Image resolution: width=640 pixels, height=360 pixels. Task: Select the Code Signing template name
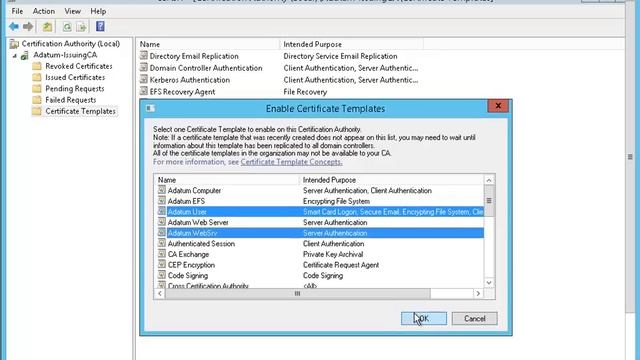coord(188,276)
